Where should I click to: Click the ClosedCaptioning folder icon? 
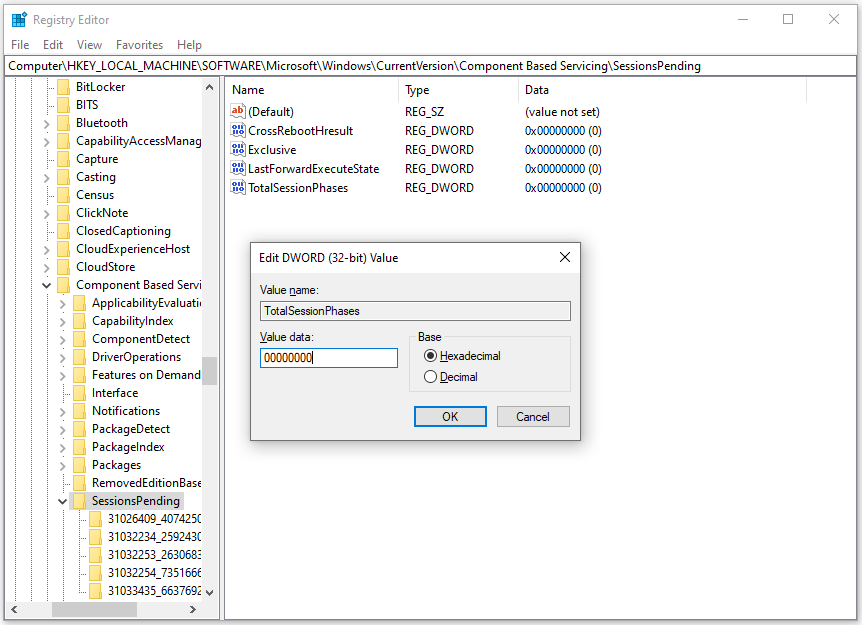click(64, 231)
